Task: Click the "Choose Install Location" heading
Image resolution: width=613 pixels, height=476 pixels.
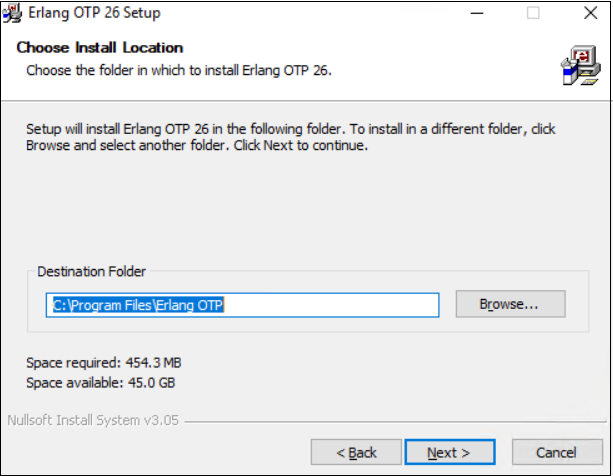Action: pos(100,48)
